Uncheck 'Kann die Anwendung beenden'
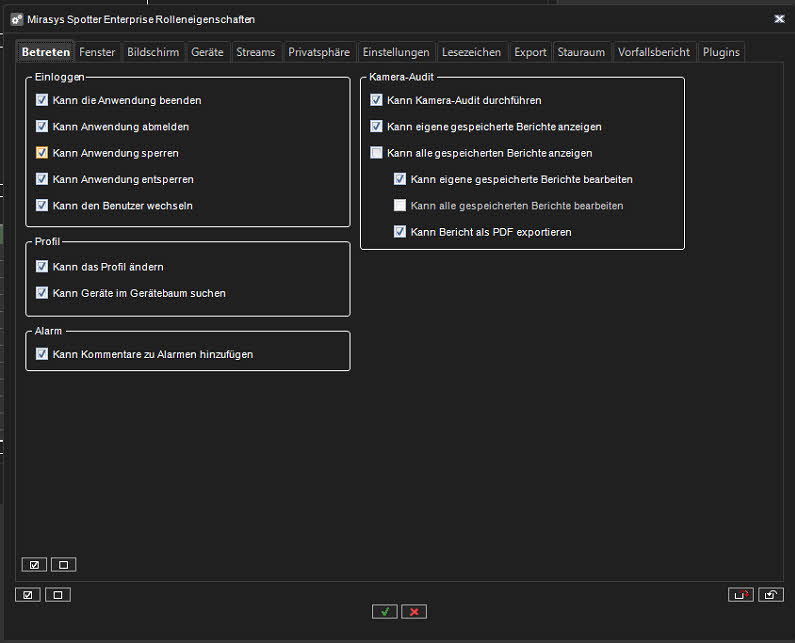Screen dimensions: 795x643 (x=42, y=100)
